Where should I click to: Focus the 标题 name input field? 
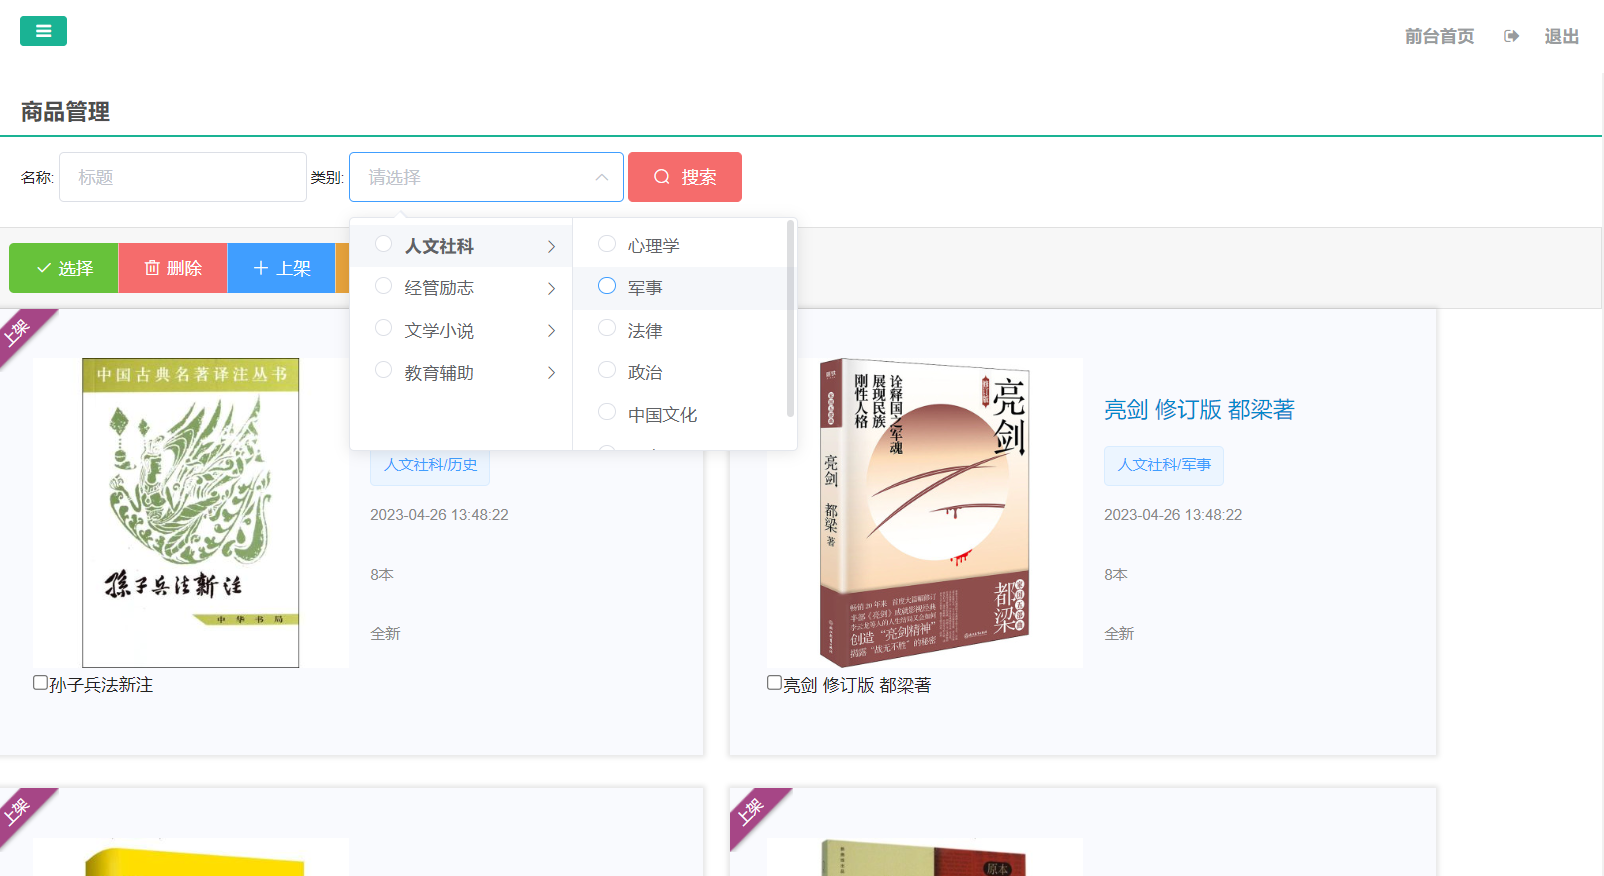183,177
